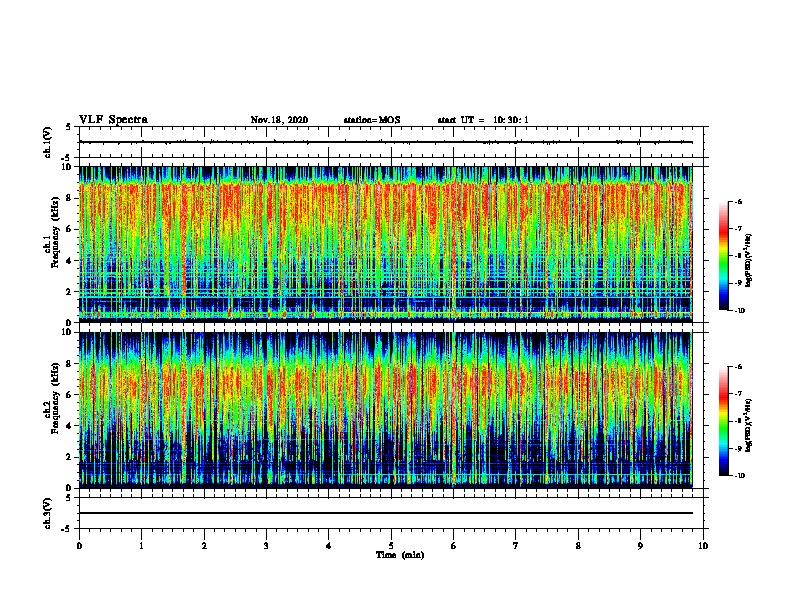Click the time axis tick label "7"

coord(516,546)
